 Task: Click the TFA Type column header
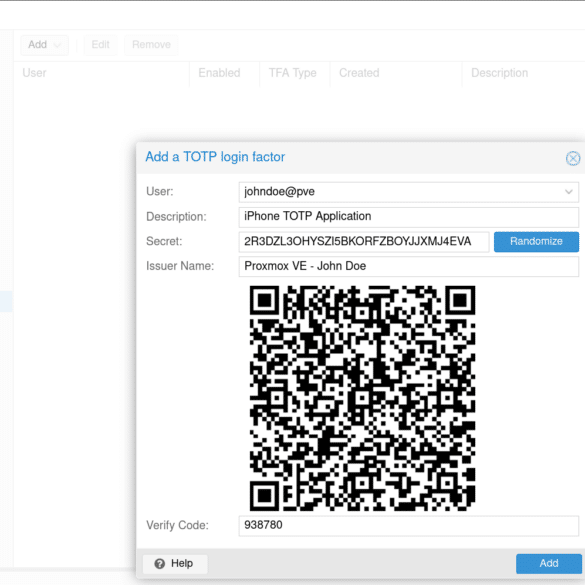[295, 73]
